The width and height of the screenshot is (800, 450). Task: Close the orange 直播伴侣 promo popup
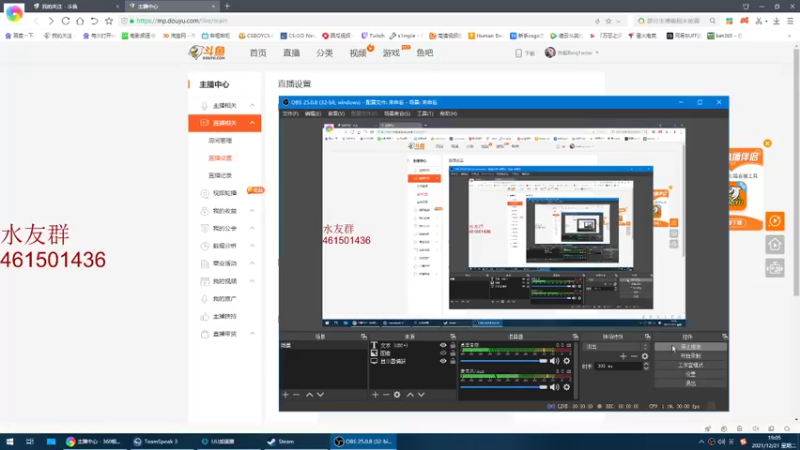point(767,143)
